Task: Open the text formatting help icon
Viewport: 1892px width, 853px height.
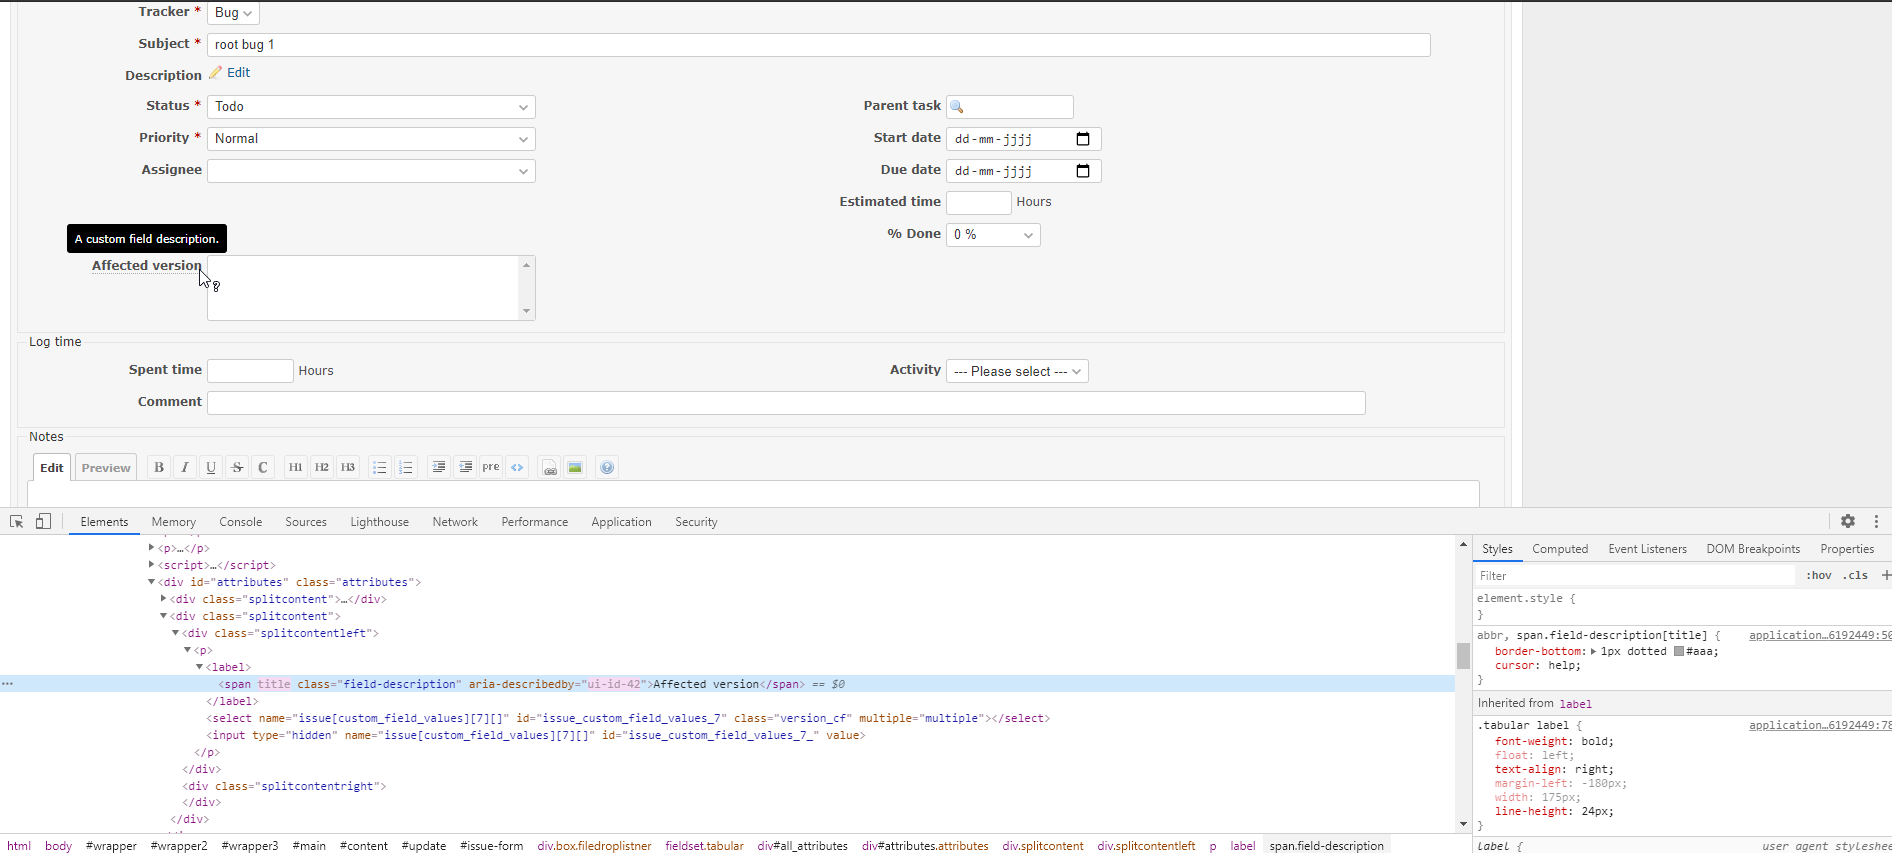Action: tap(607, 467)
